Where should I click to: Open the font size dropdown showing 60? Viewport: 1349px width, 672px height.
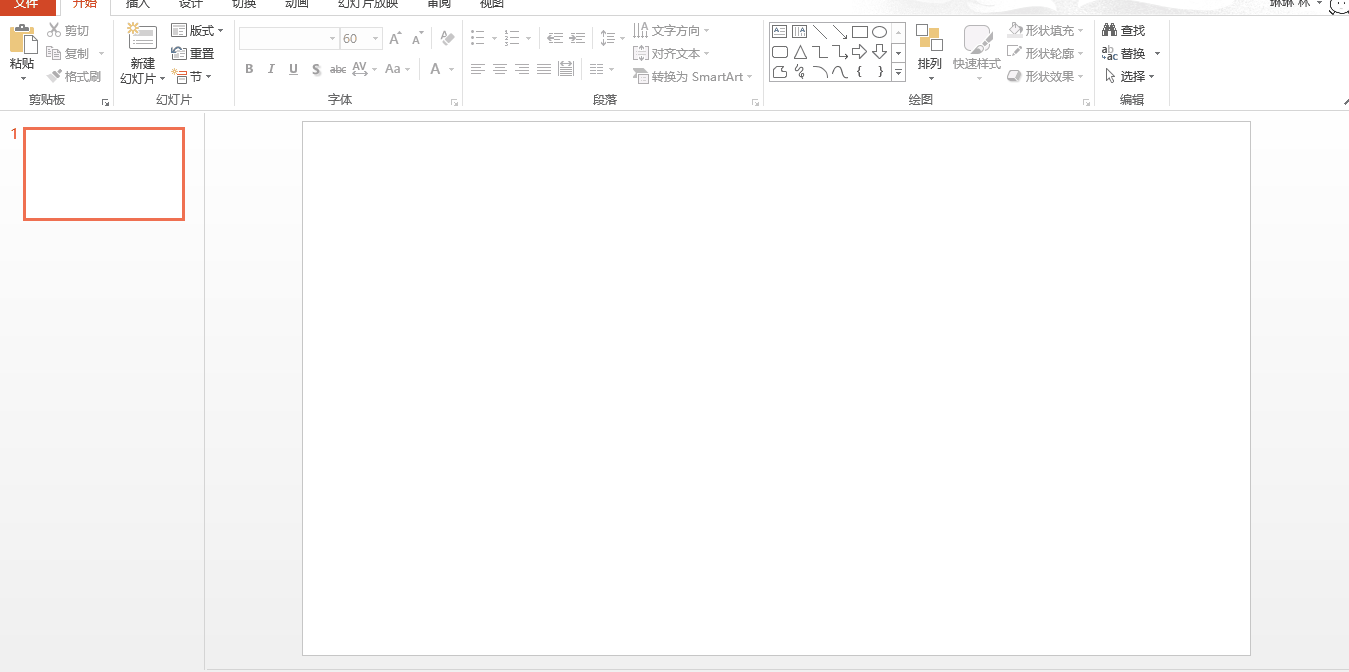point(376,39)
